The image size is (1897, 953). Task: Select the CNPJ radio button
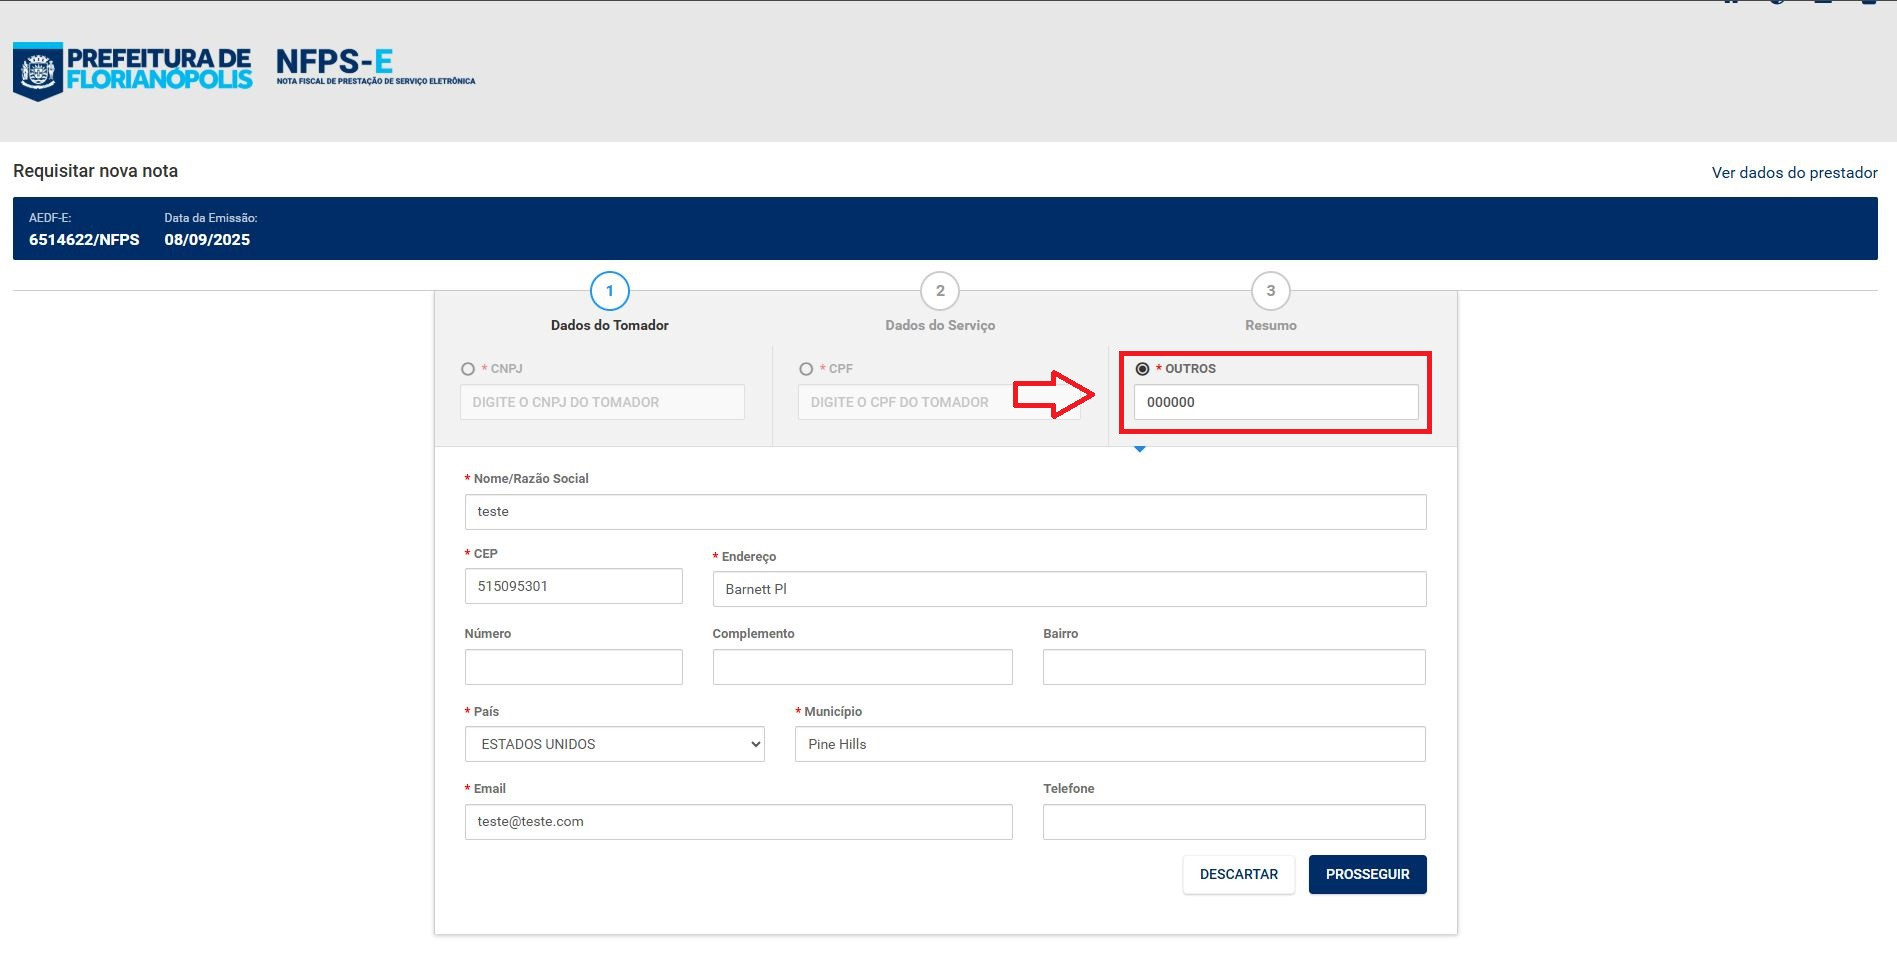[x=468, y=369]
